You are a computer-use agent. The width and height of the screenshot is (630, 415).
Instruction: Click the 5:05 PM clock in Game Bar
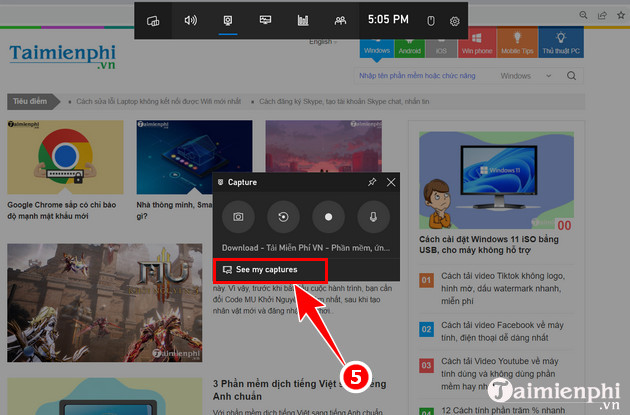(x=388, y=20)
